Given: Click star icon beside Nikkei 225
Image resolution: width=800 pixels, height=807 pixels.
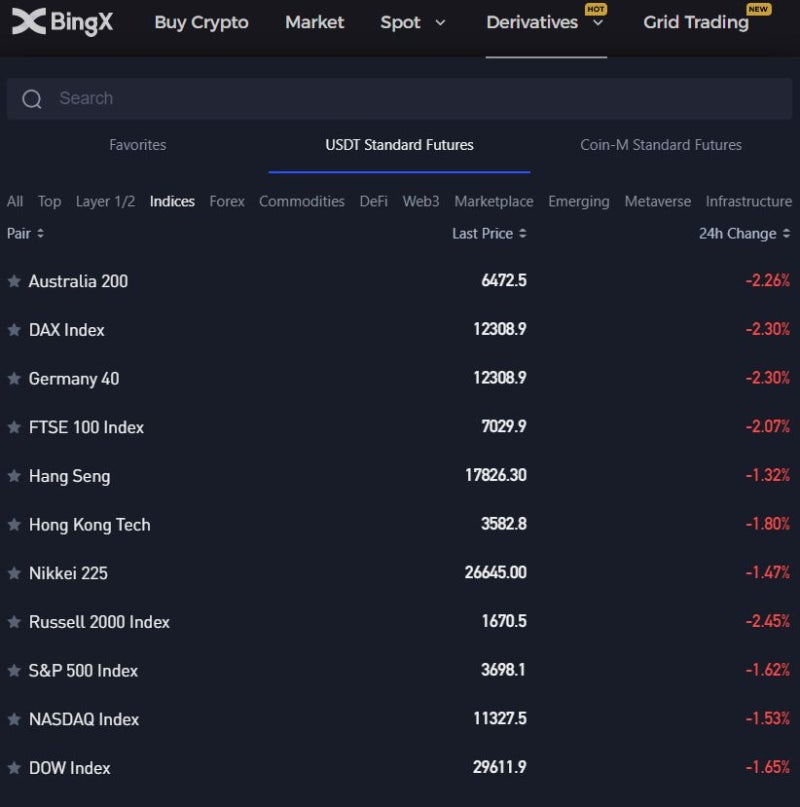Looking at the screenshot, I should [14, 573].
